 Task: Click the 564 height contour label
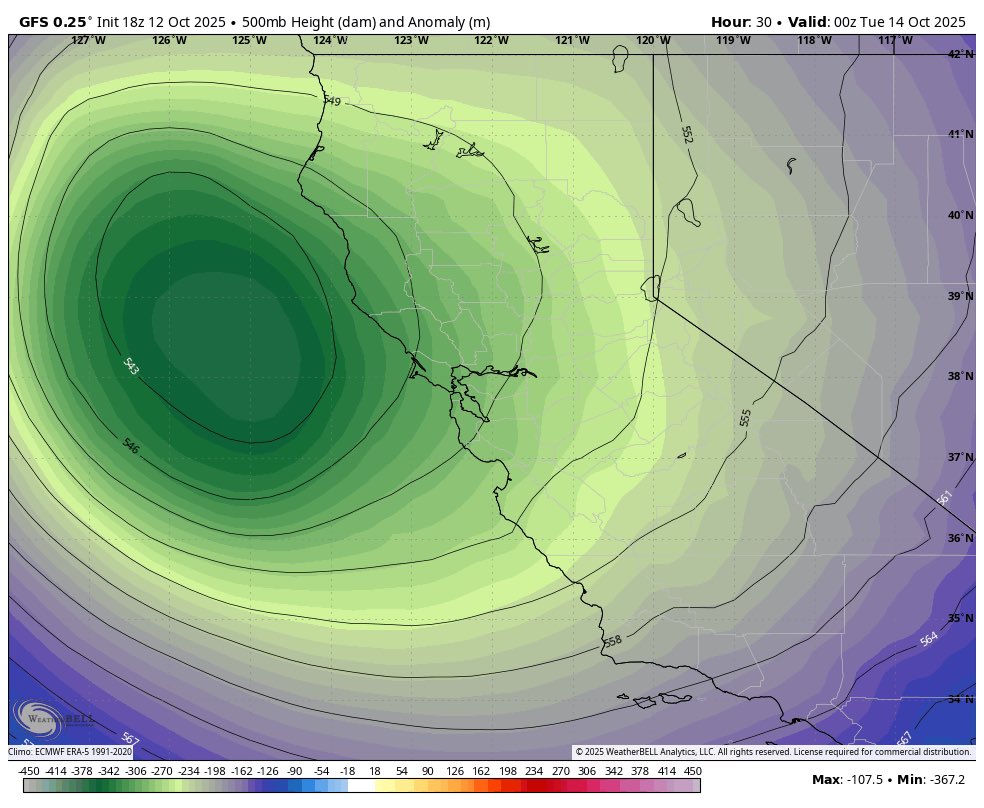pyautogui.click(x=929, y=639)
